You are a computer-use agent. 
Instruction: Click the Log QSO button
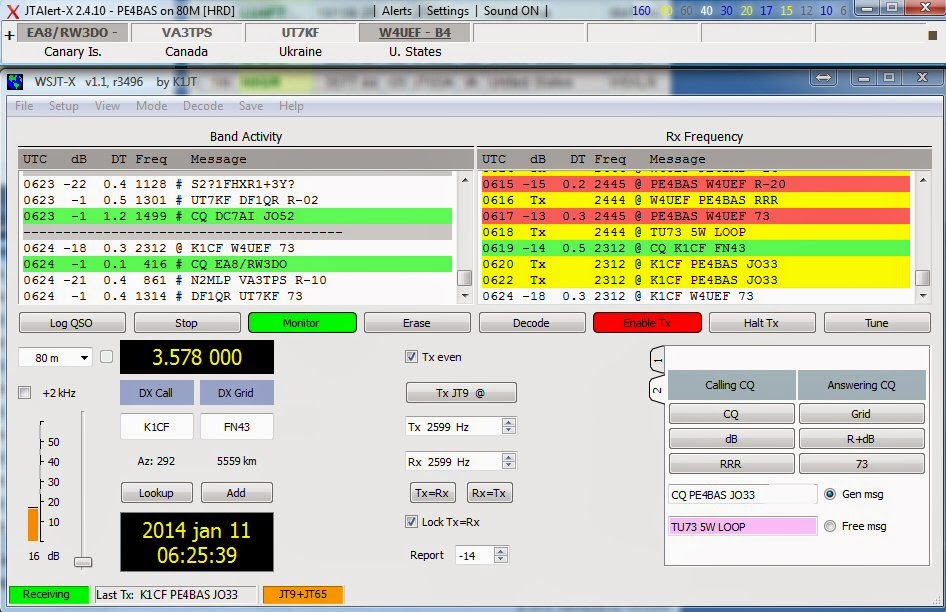[72, 323]
